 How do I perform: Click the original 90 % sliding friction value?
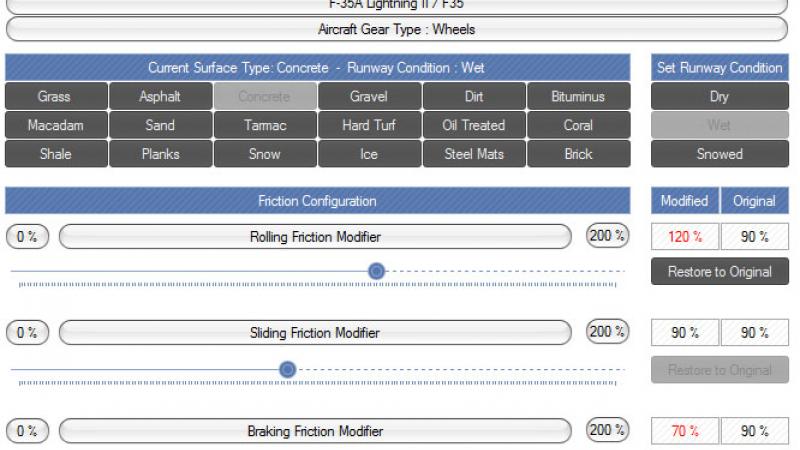click(755, 333)
